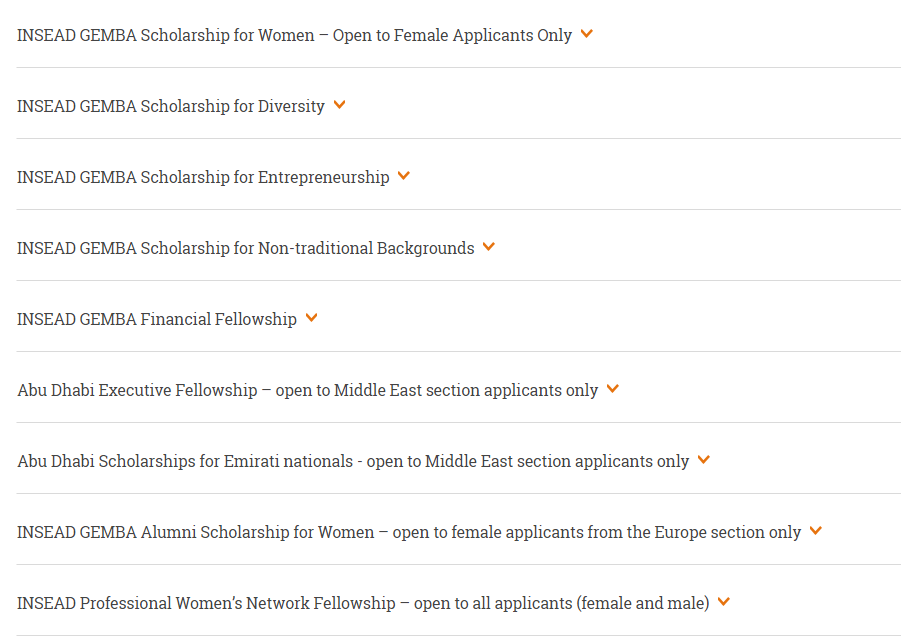Screen dimensions: 901x640
Task: Select INSEAD GEMBA Scholarship for Diversity title
Action: coord(171,107)
